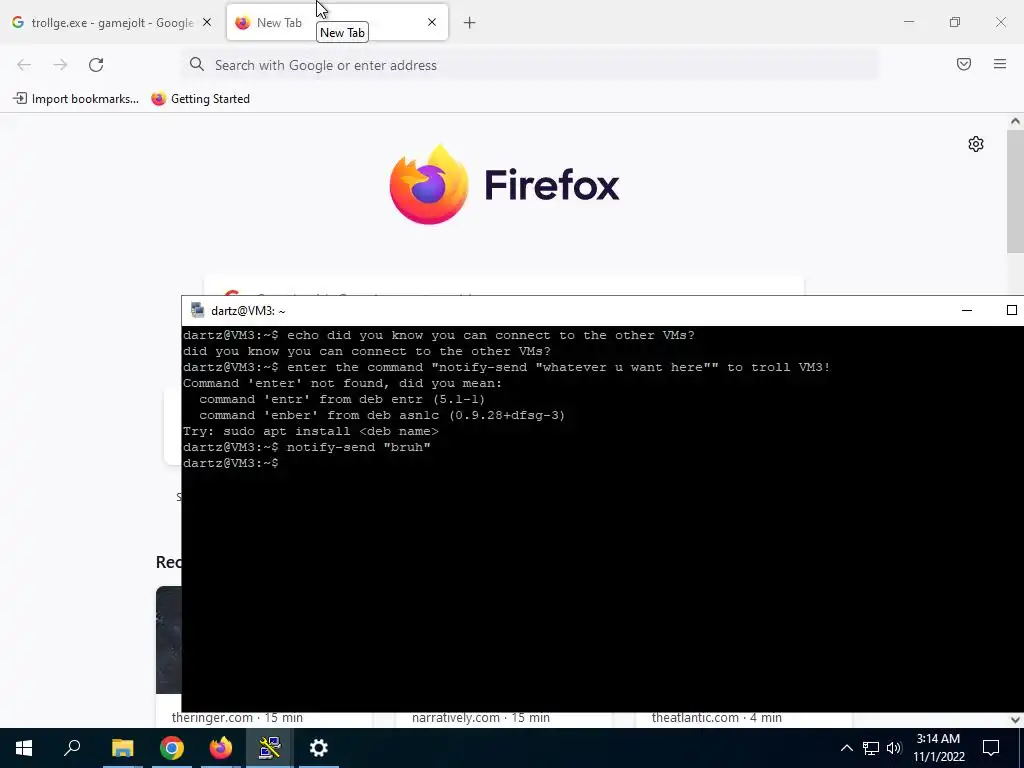This screenshot has height=768, width=1024.
Task: Open Windows taskbar search
Action: pos(72,748)
